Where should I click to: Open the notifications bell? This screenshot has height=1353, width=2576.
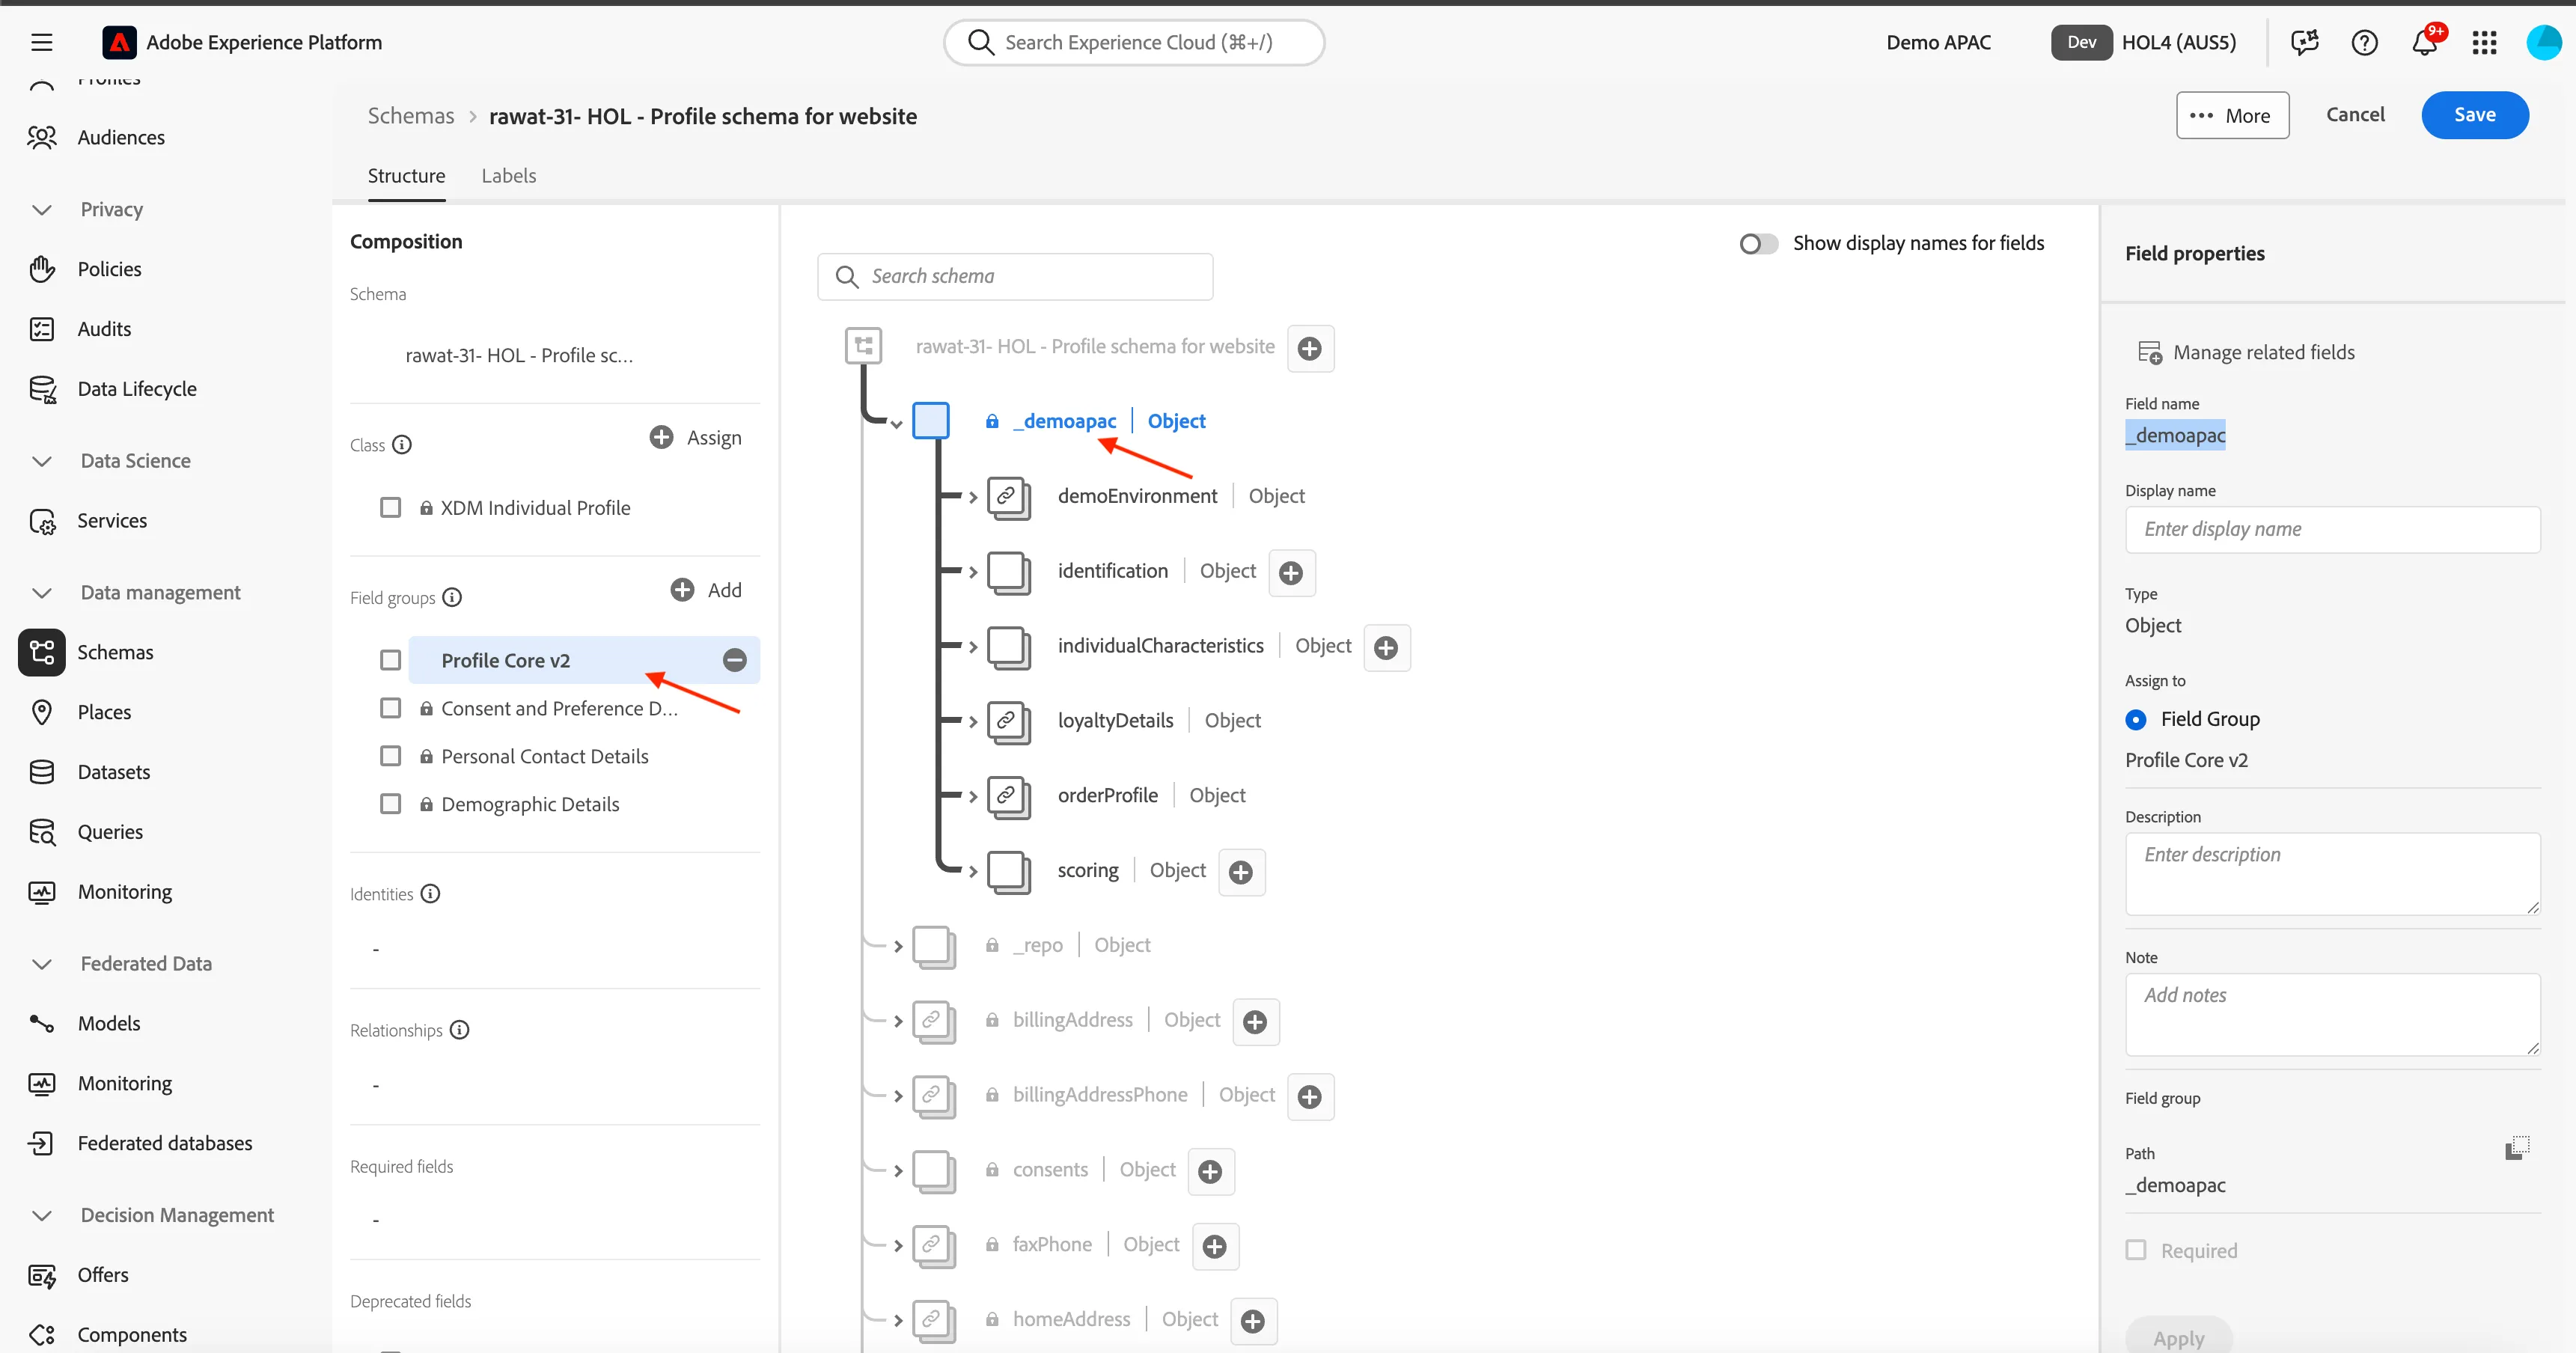2425,42
